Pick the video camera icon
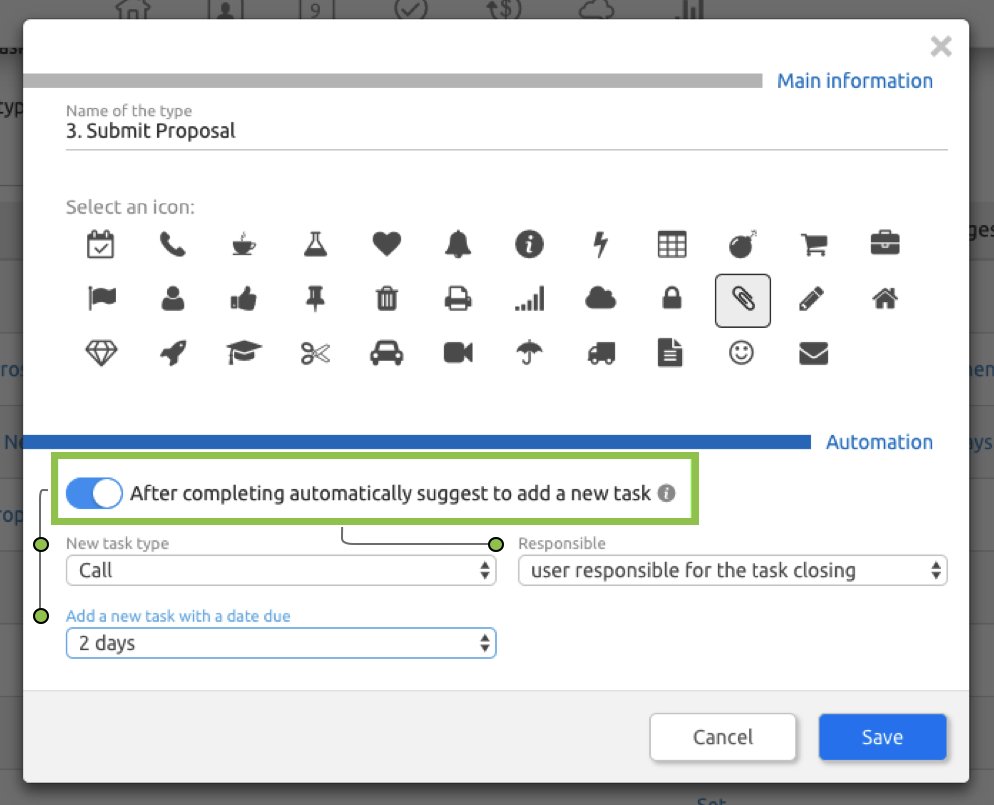Image resolution: width=994 pixels, height=805 pixels. click(458, 353)
